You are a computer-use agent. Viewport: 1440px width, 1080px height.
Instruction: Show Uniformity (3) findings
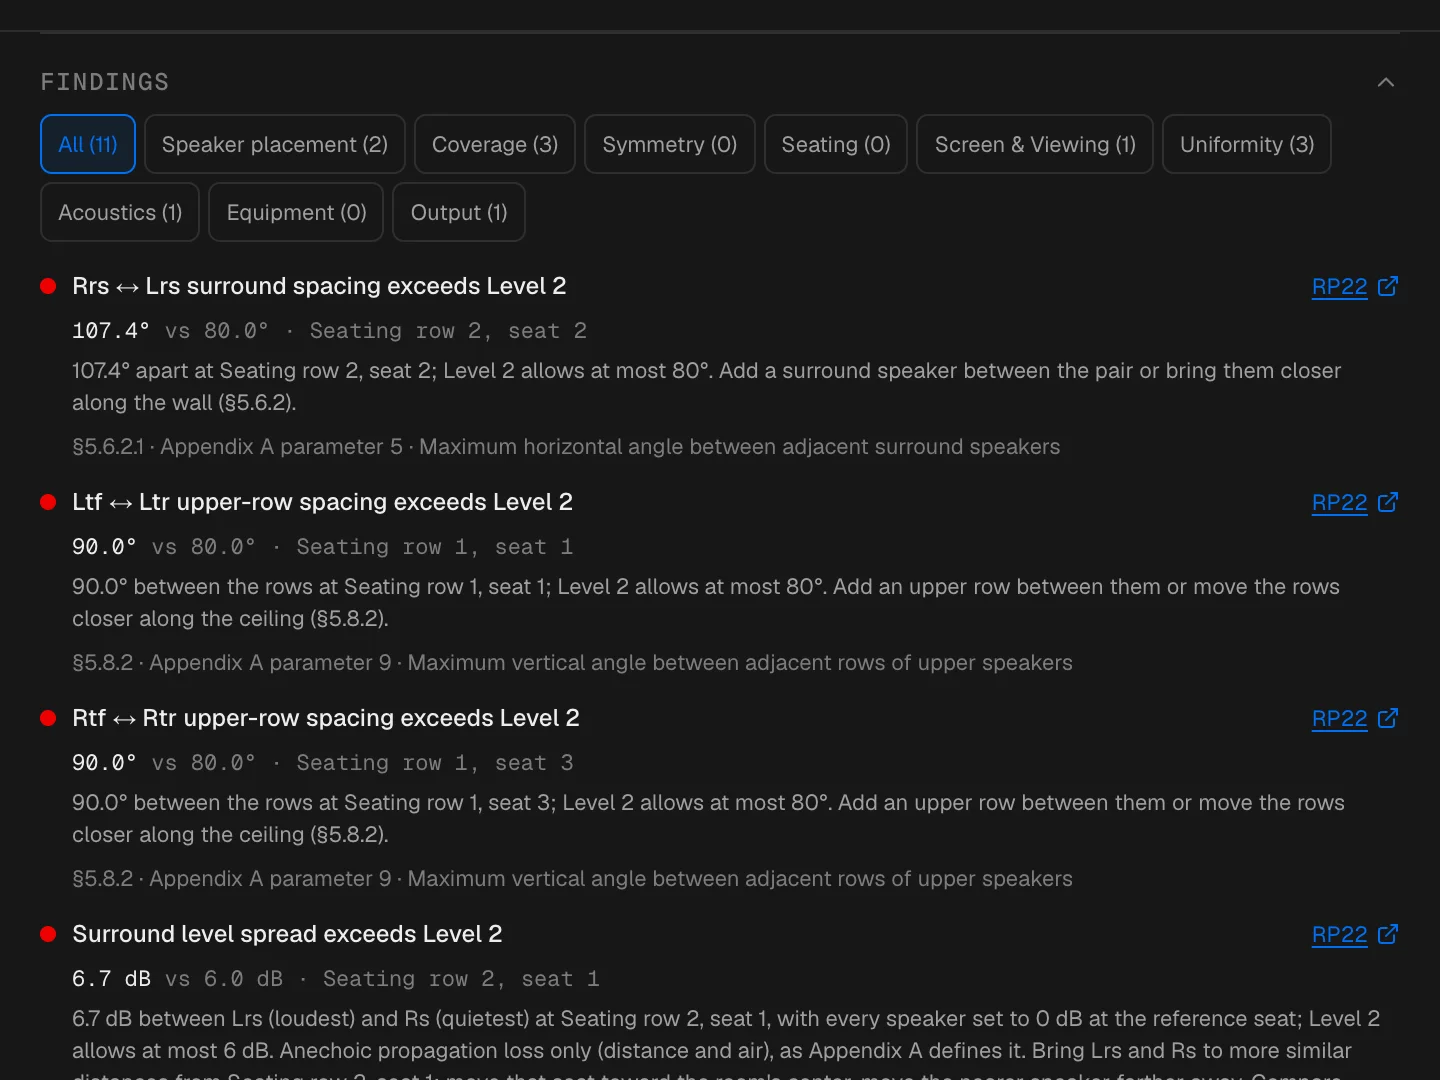click(1247, 144)
